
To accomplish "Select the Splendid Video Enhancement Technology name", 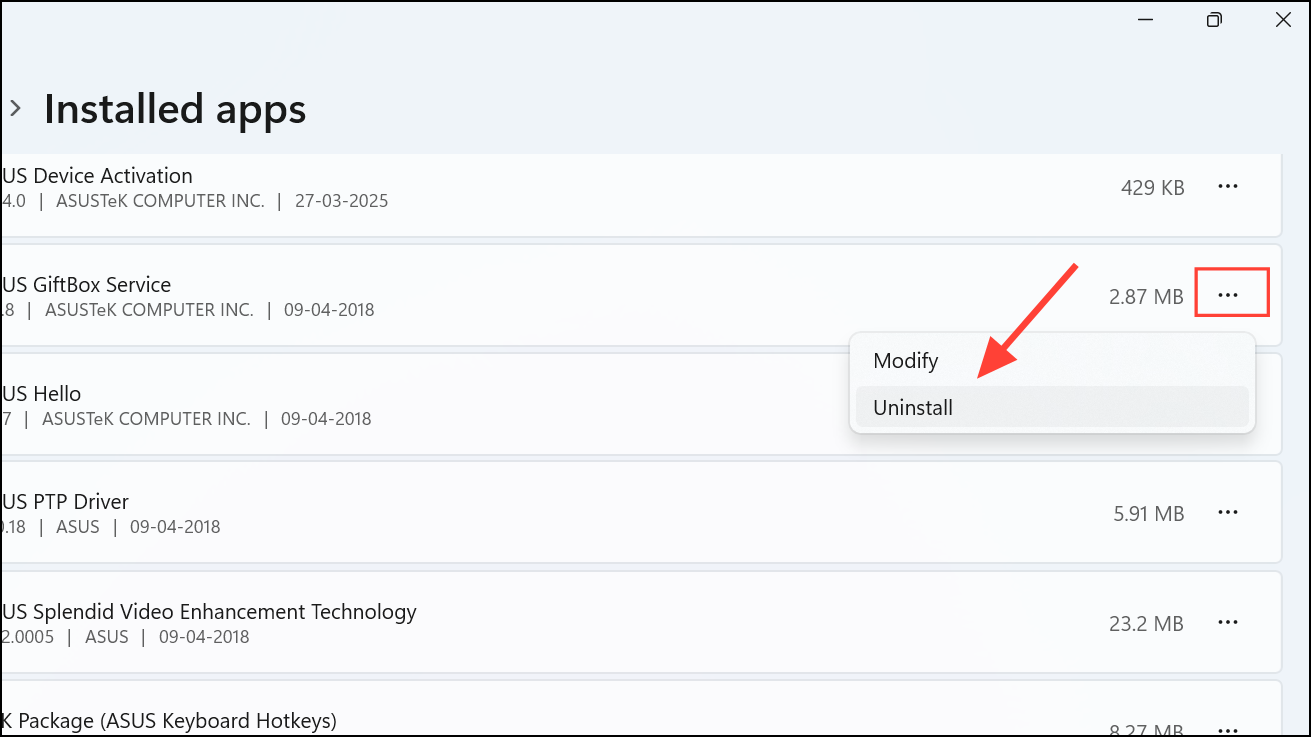I will (x=209, y=612).
